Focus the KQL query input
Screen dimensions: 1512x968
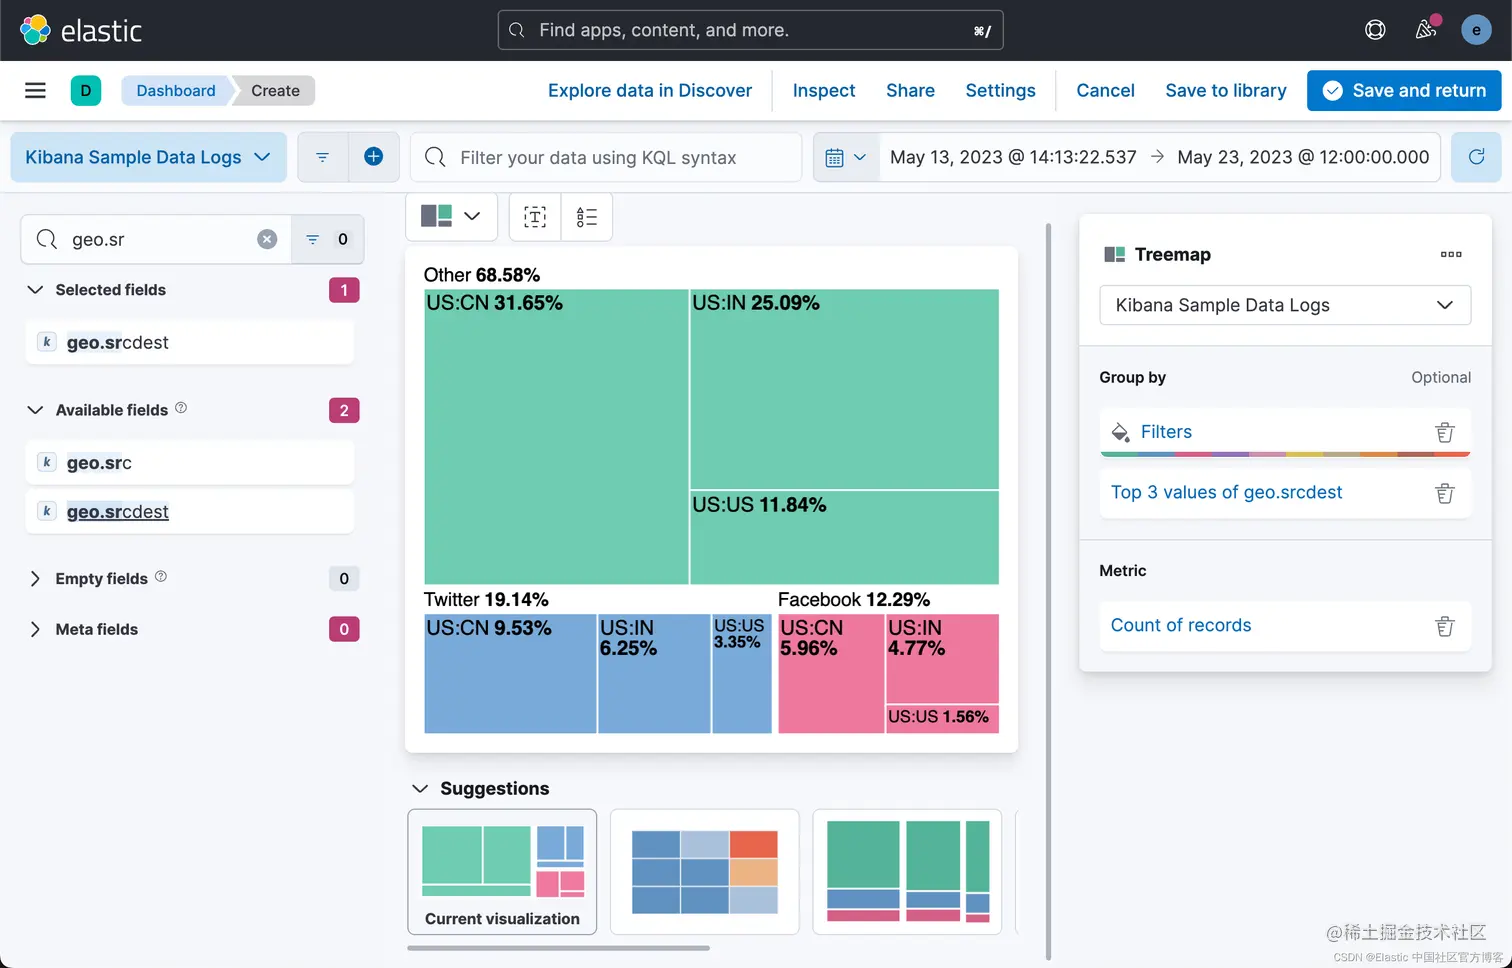coord(606,157)
